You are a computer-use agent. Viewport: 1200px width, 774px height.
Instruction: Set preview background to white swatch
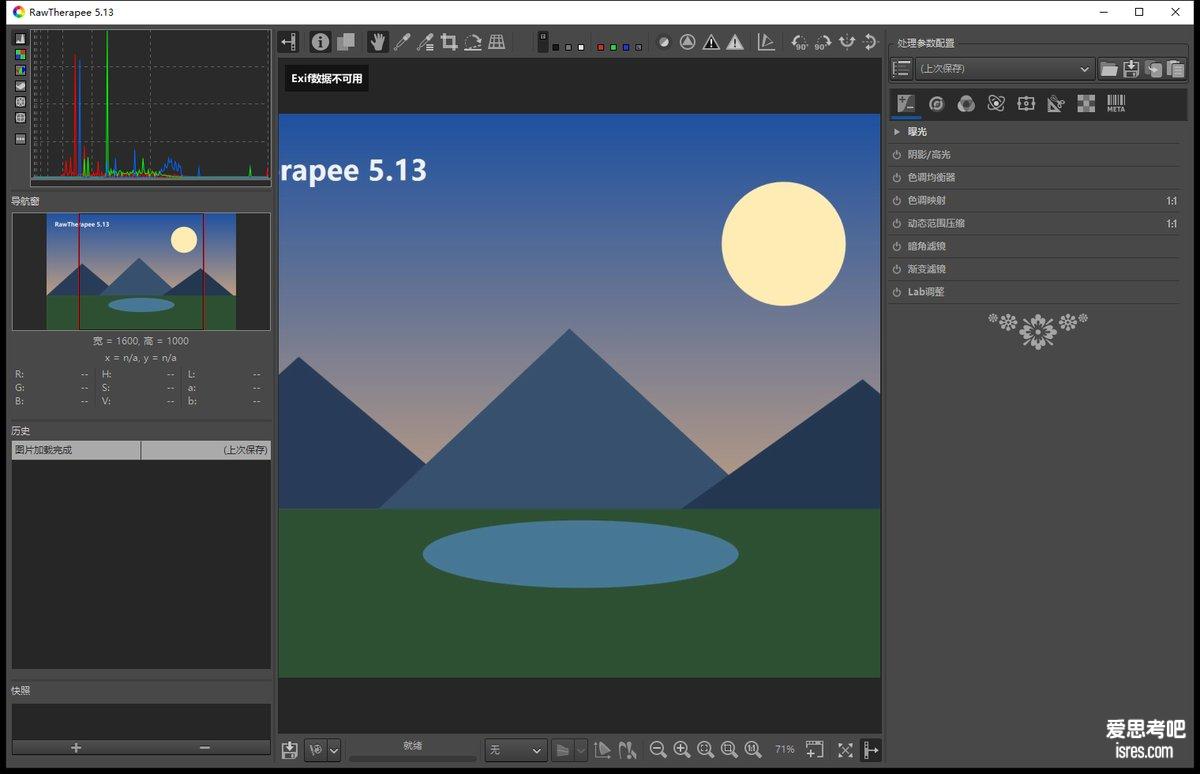[581, 47]
